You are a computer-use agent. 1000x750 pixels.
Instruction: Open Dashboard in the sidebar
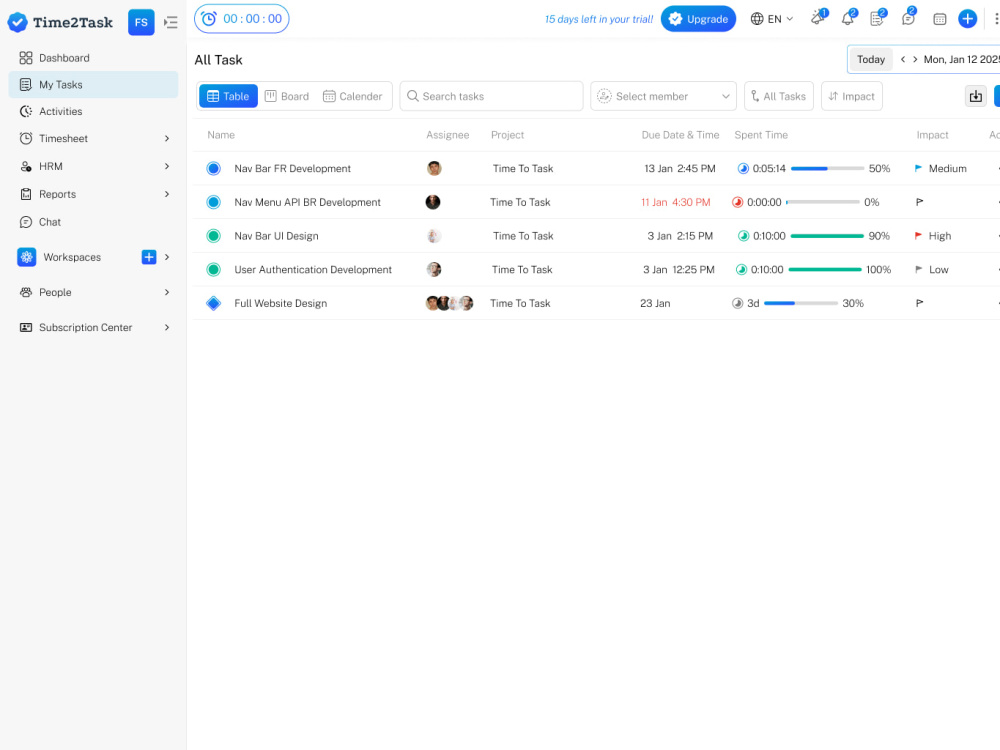[93, 58]
